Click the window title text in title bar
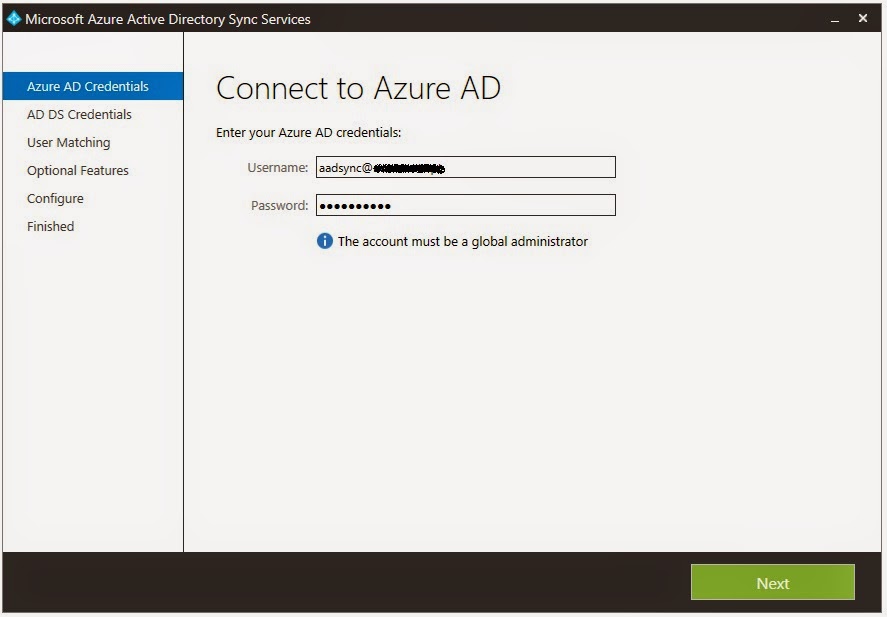The width and height of the screenshot is (887, 617). tap(168, 19)
